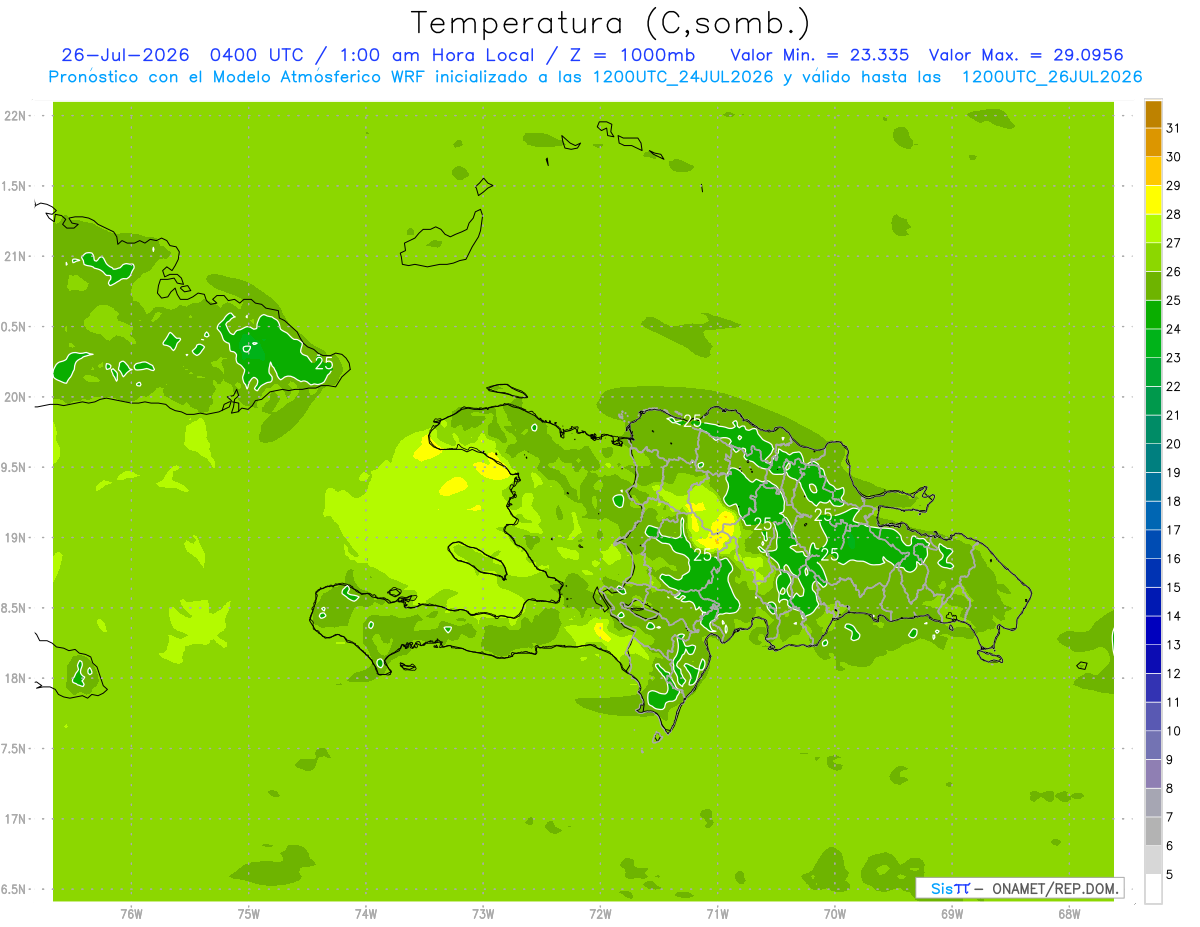Pick the olive green swatch between 25 and 26
The width and height of the screenshot is (1200, 927).
click(x=1153, y=287)
